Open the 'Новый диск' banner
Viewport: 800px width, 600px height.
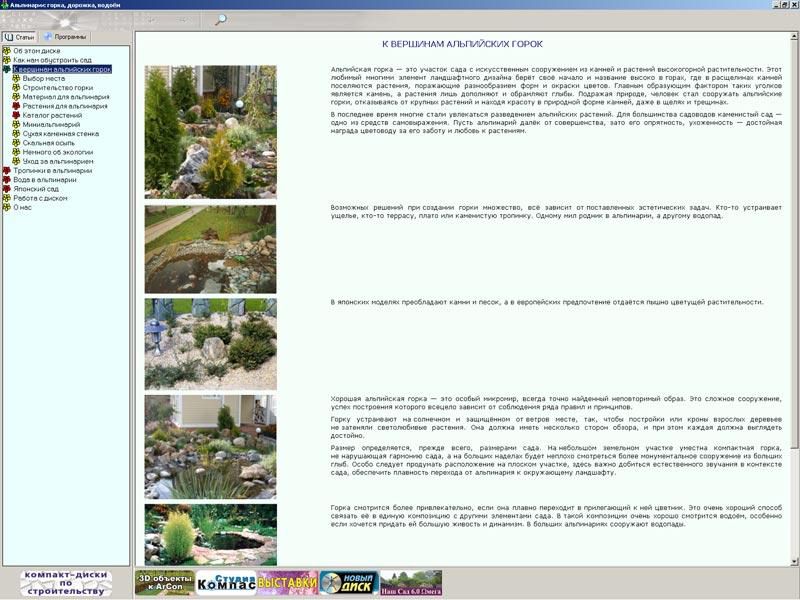348,583
